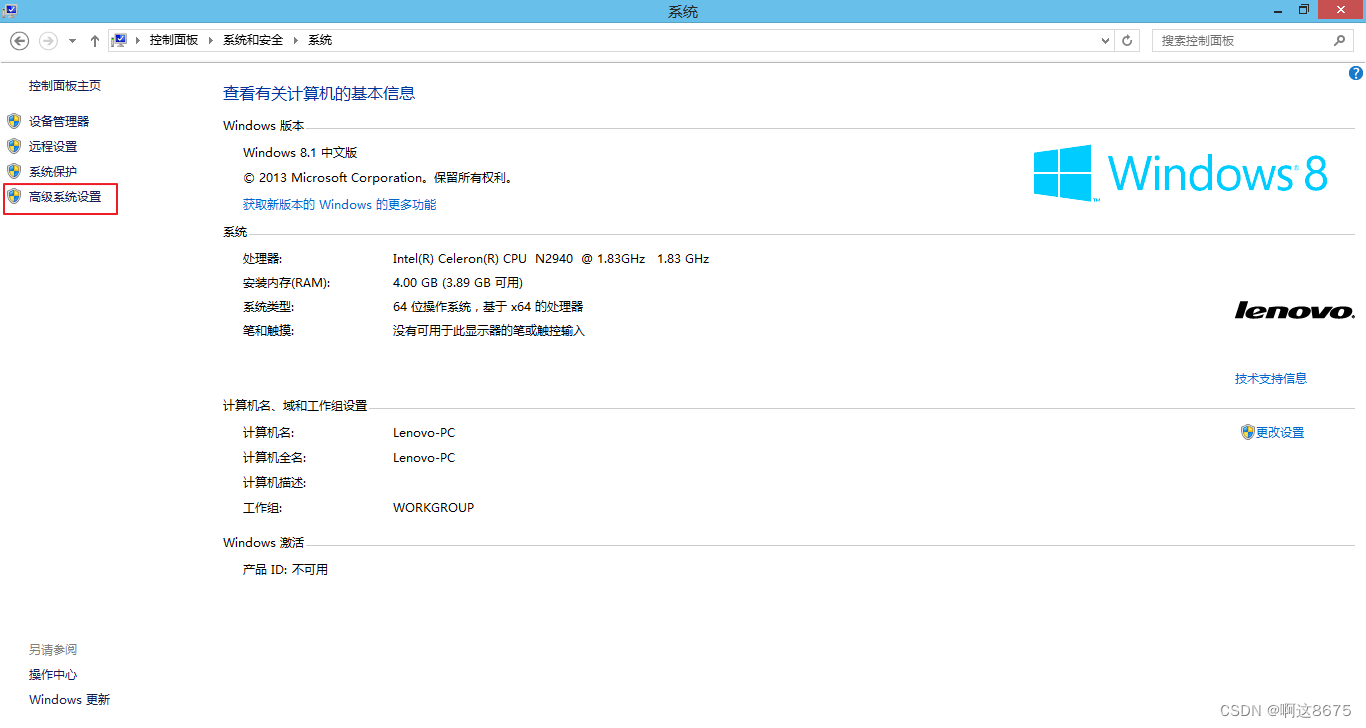
Task: Click the Windows 8.1 中文版 edition text
Action: (300, 153)
